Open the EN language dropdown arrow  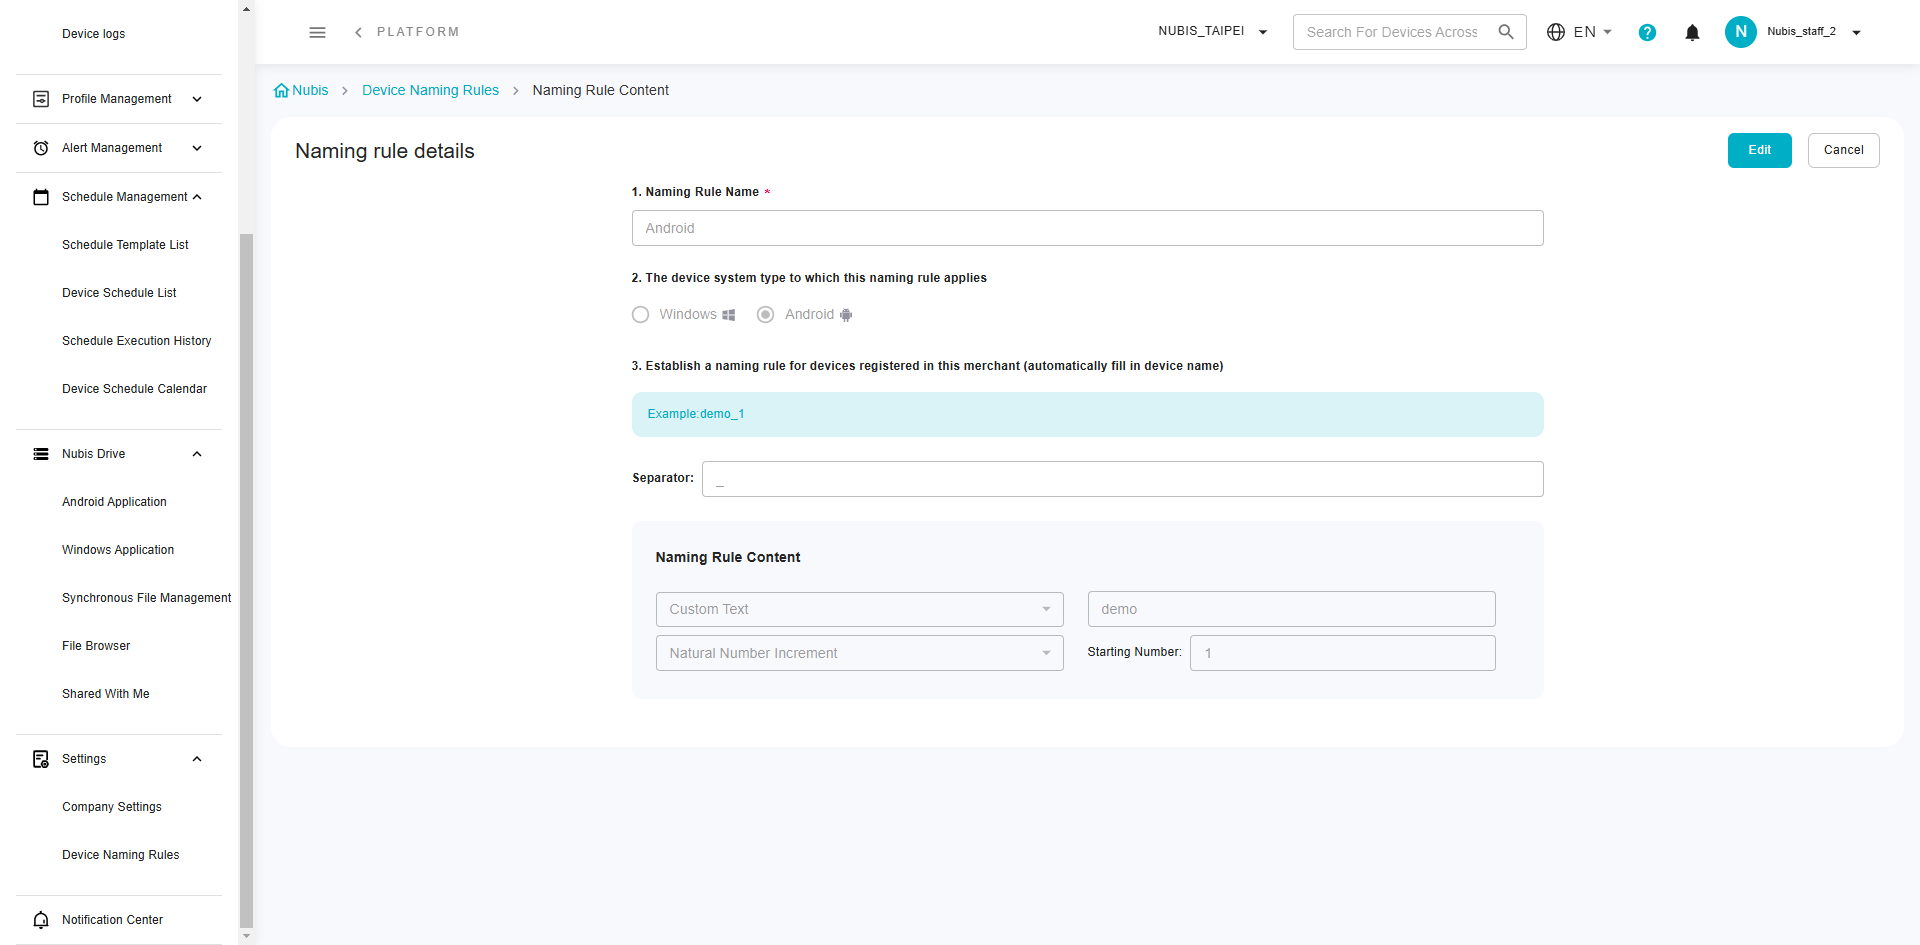[x=1607, y=32]
